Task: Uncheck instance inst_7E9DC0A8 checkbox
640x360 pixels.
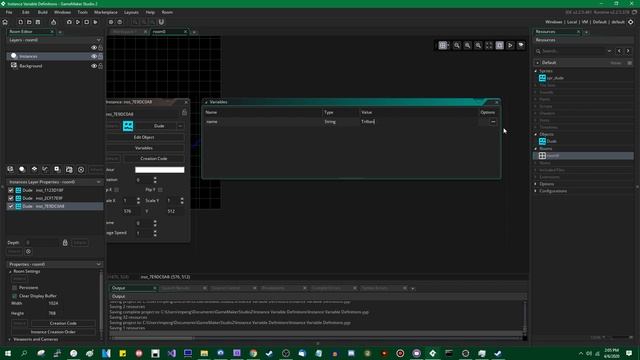Action: point(11,207)
